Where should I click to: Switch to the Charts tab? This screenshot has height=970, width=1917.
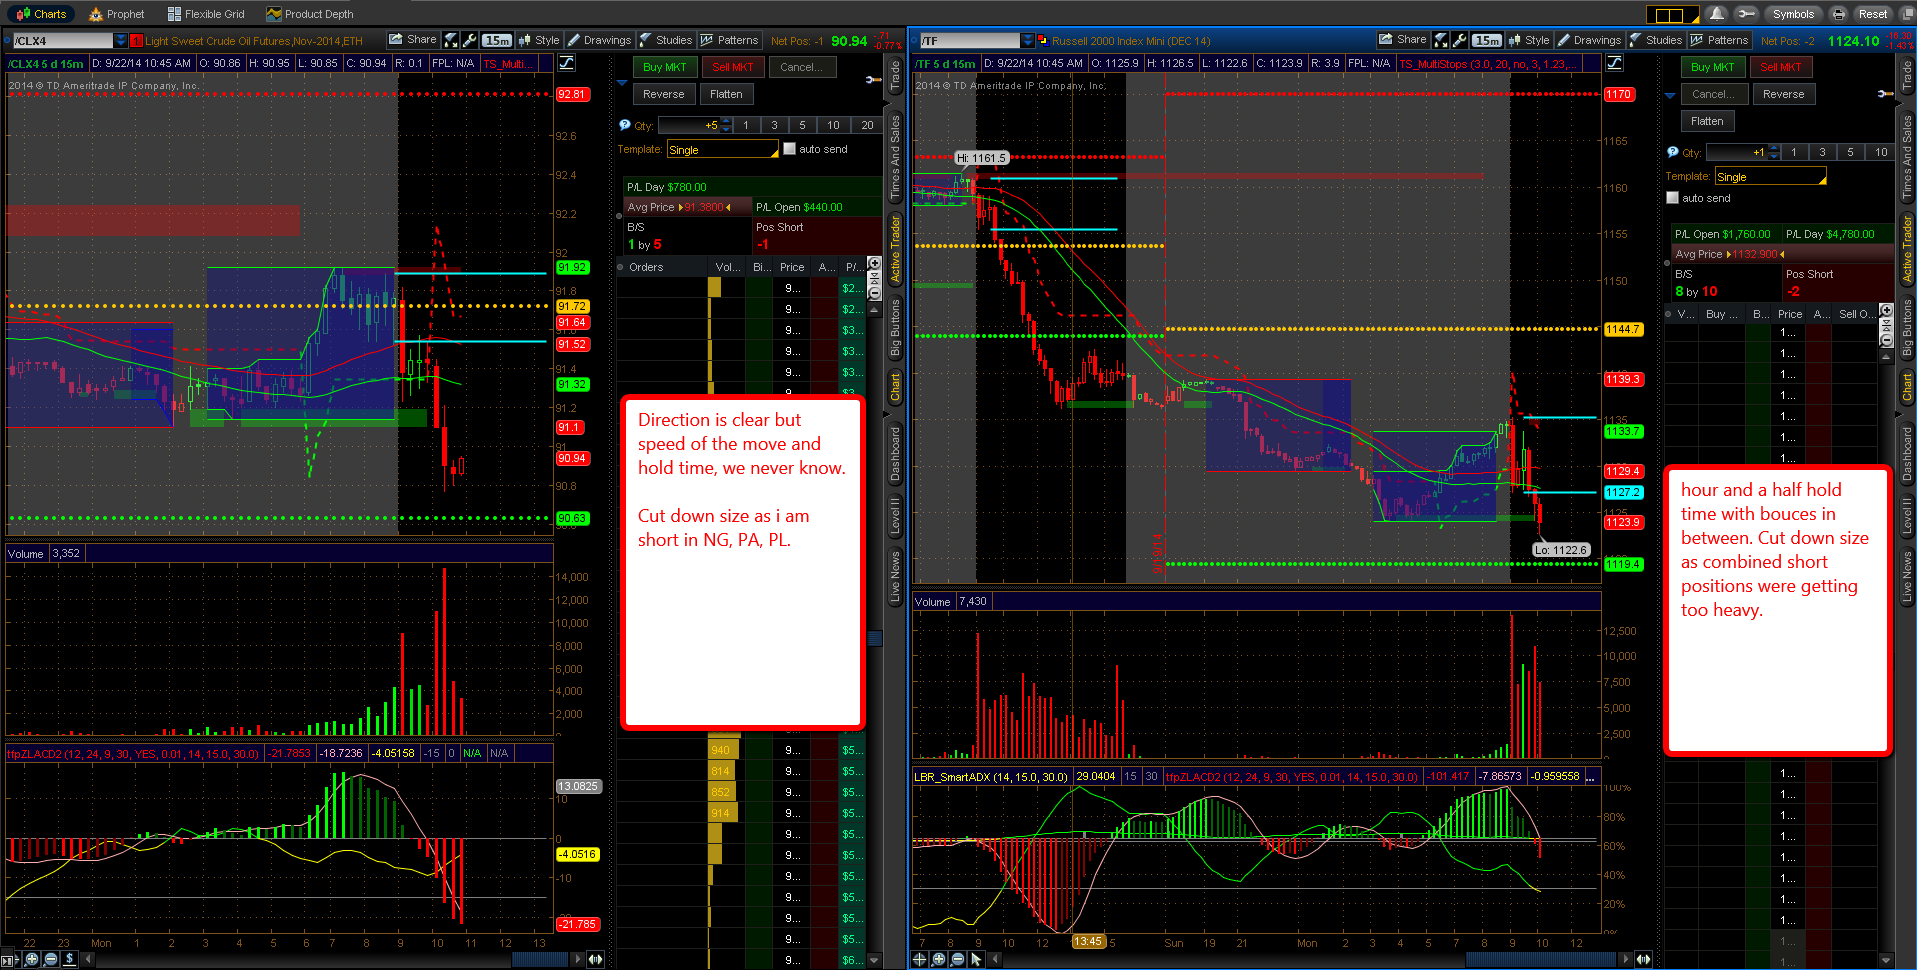[41, 14]
